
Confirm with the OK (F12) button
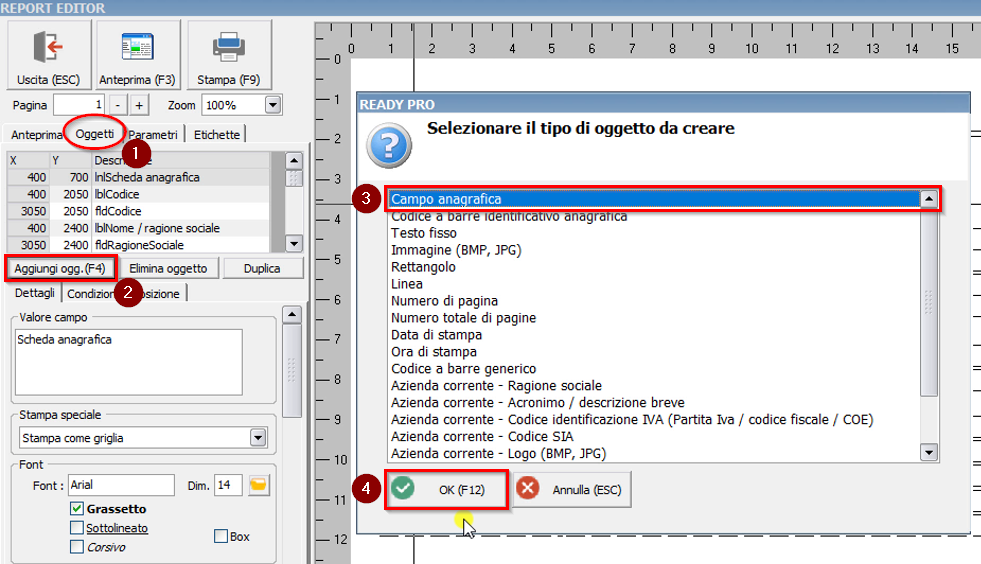[445, 489]
